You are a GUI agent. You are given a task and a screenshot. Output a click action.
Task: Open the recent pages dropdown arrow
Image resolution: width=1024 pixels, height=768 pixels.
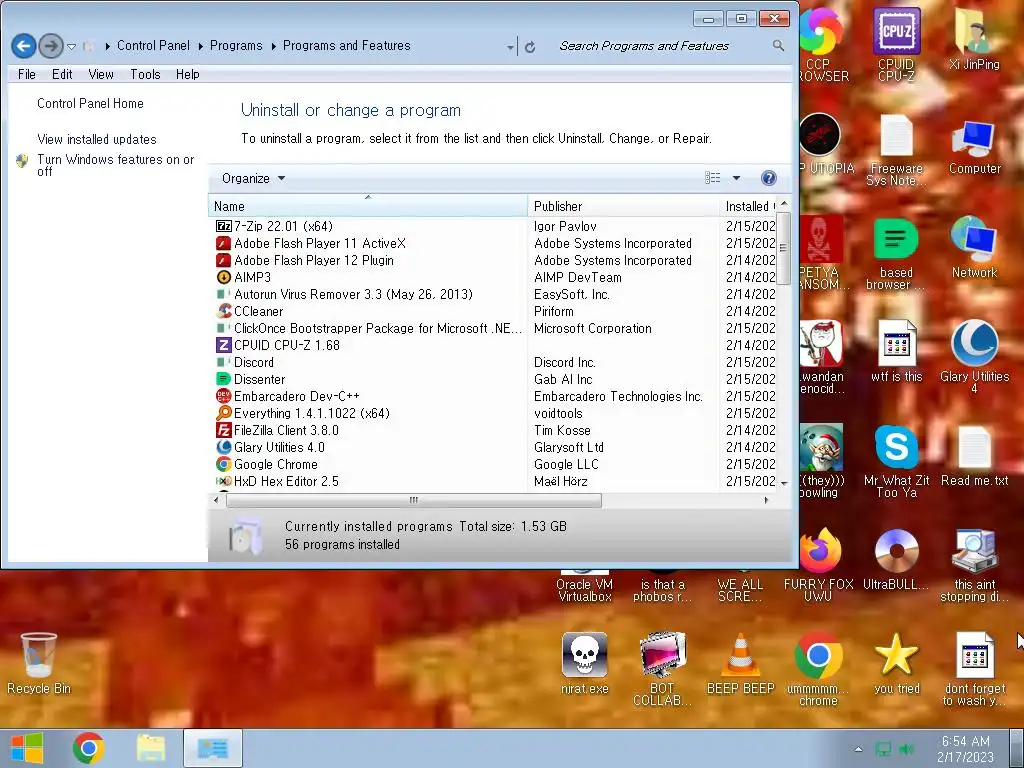71,46
